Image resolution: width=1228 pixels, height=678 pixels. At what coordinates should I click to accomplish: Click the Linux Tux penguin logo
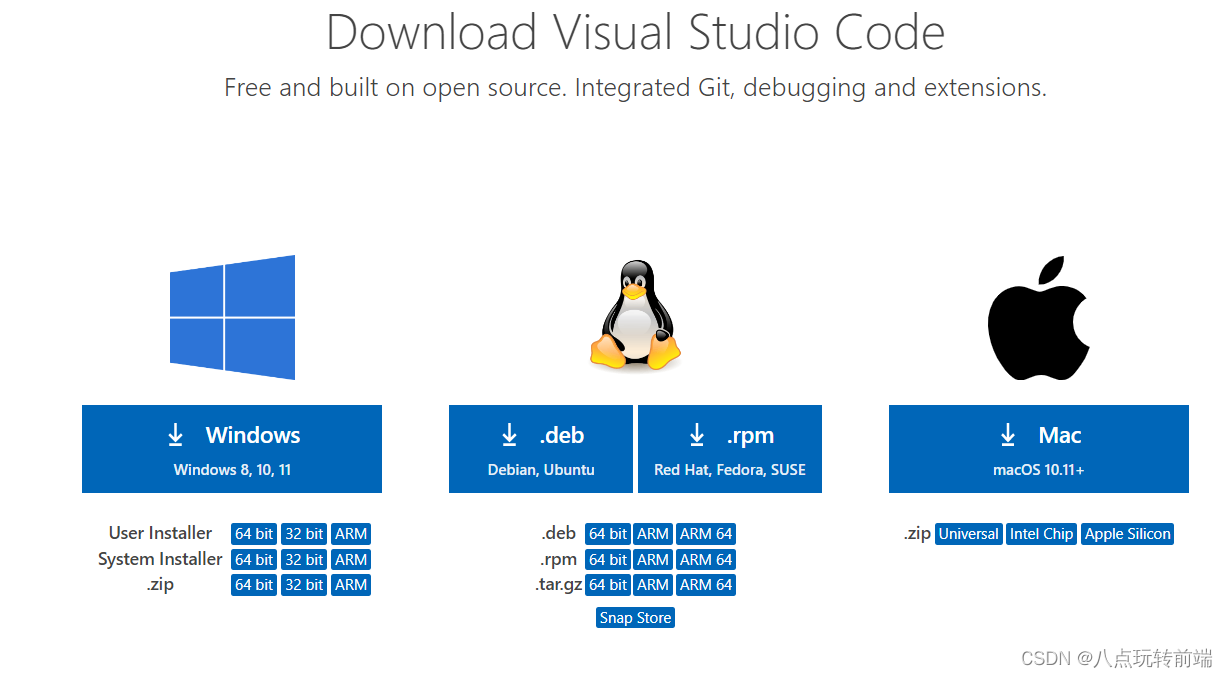[x=635, y=315]
